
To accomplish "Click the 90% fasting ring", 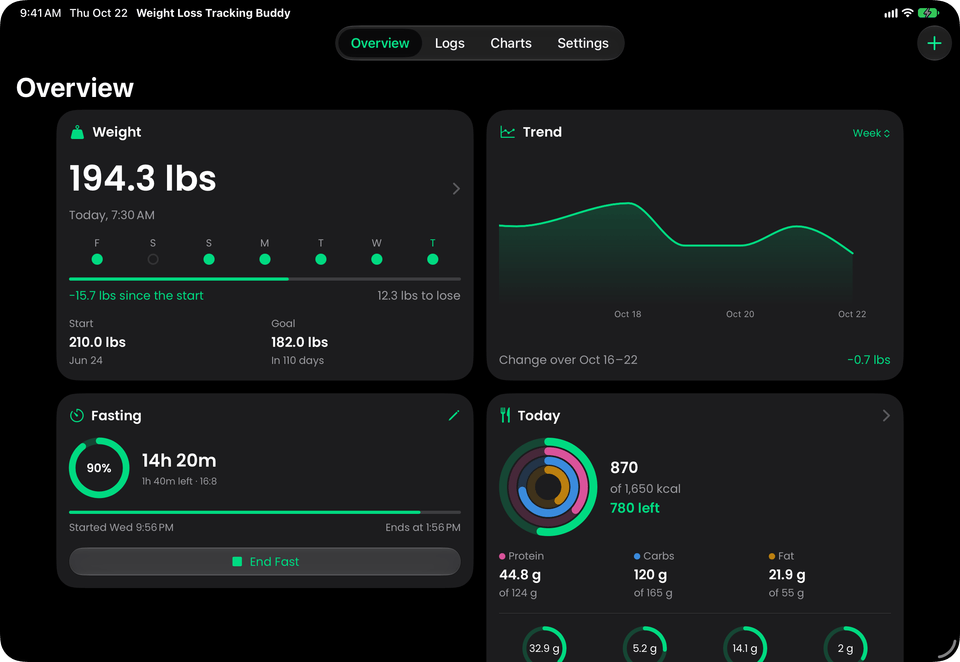I will pos(99,468).
